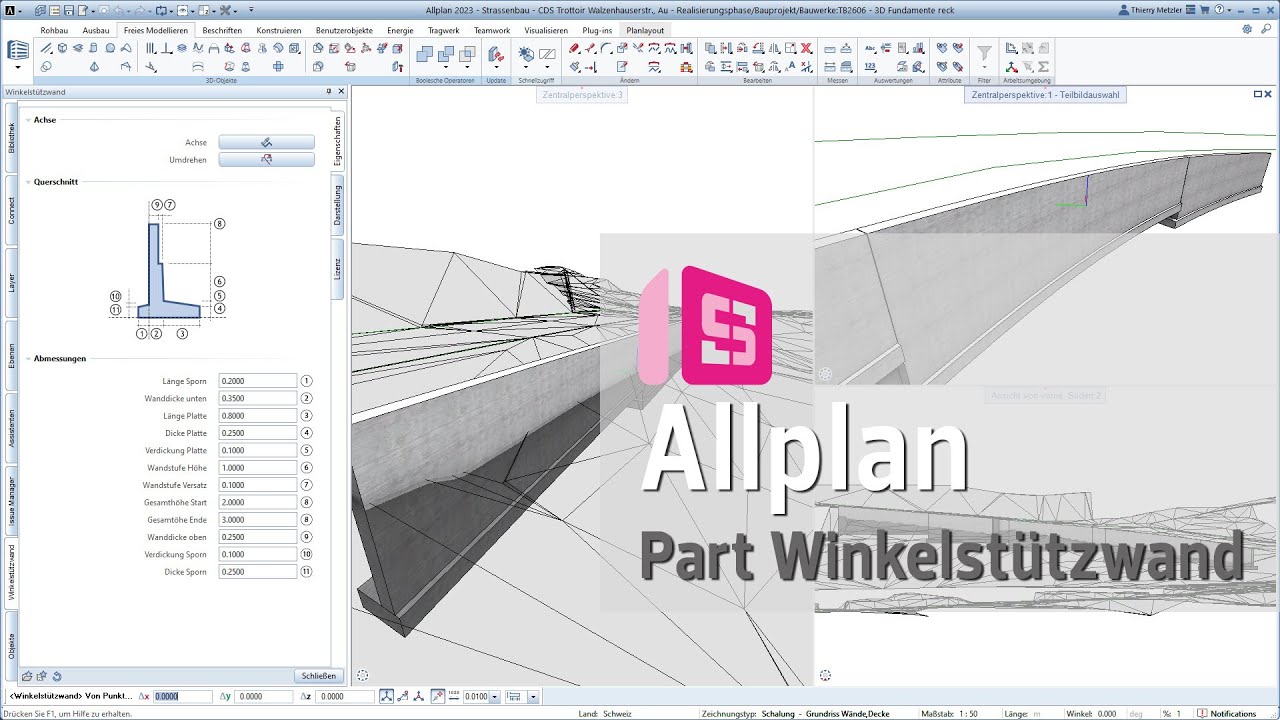Click the Save icon in quick access toolbar
Screen dimensions: 1280x720
coord(69,10)
